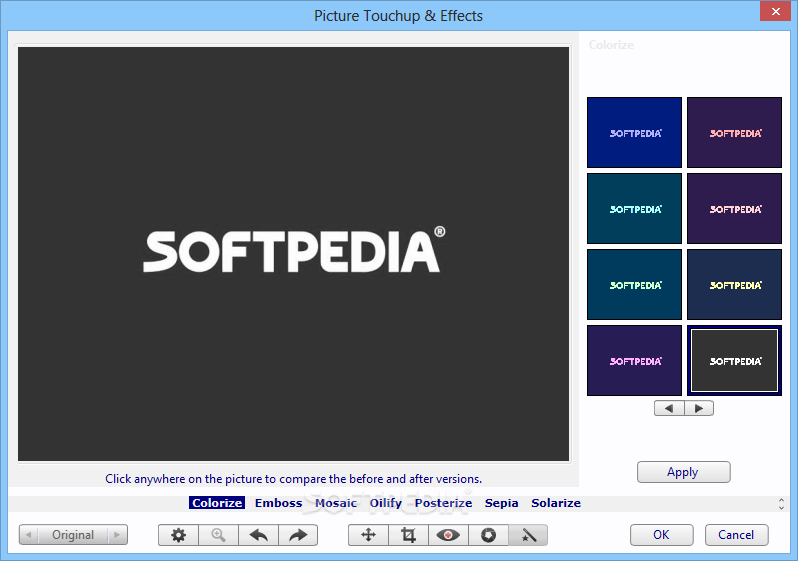Click the Apply button
The image size is (798, 561).
683,472
